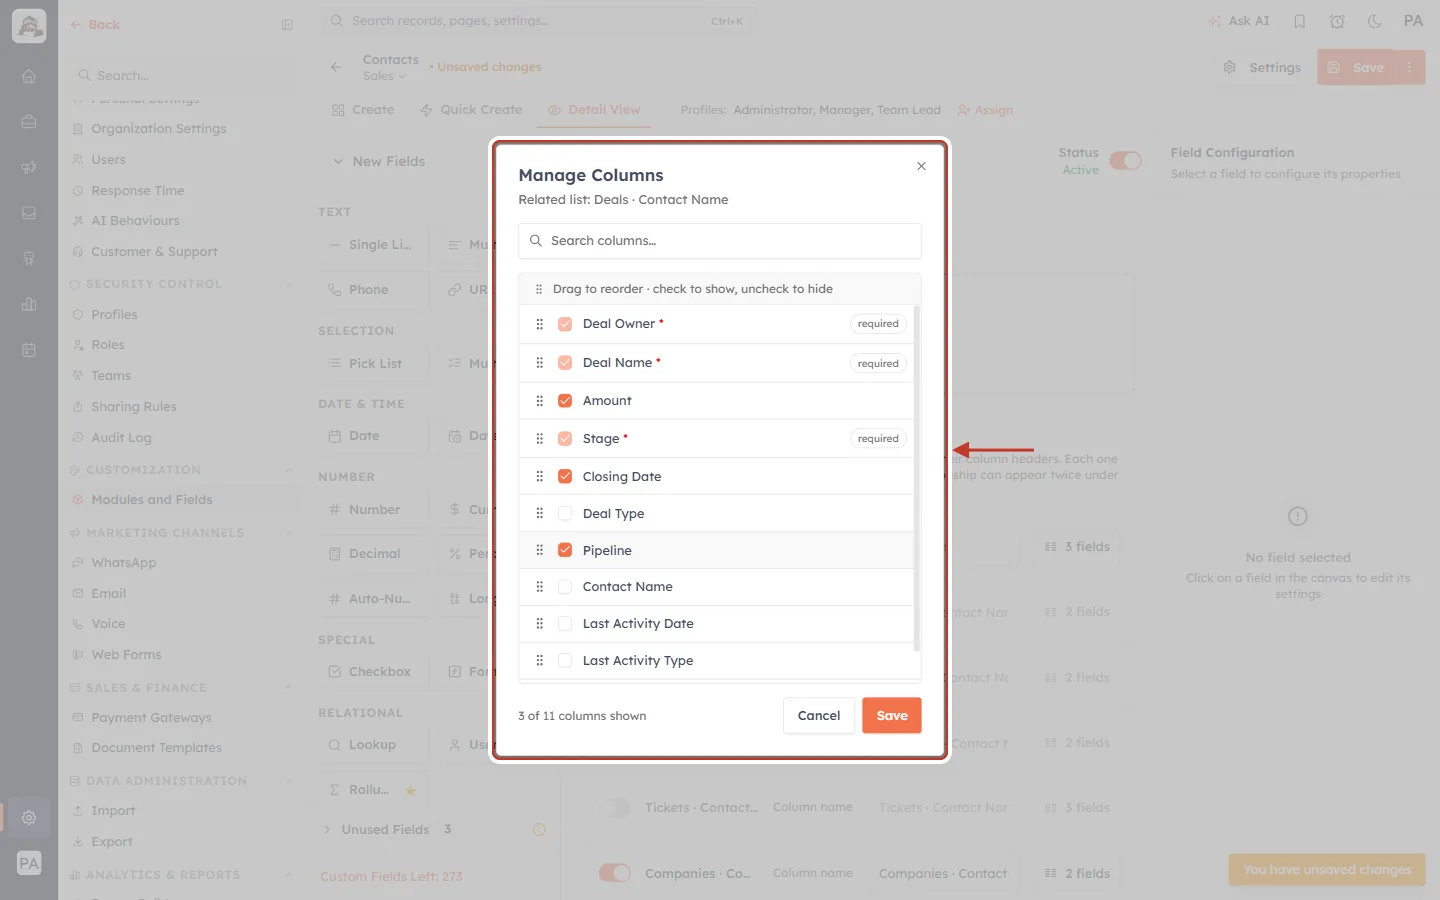Collapse the New Fields section

[x=338, y=161]
